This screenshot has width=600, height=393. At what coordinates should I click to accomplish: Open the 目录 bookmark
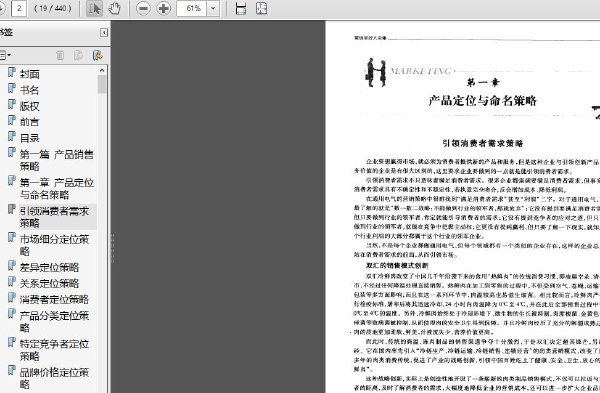[29, 138]
